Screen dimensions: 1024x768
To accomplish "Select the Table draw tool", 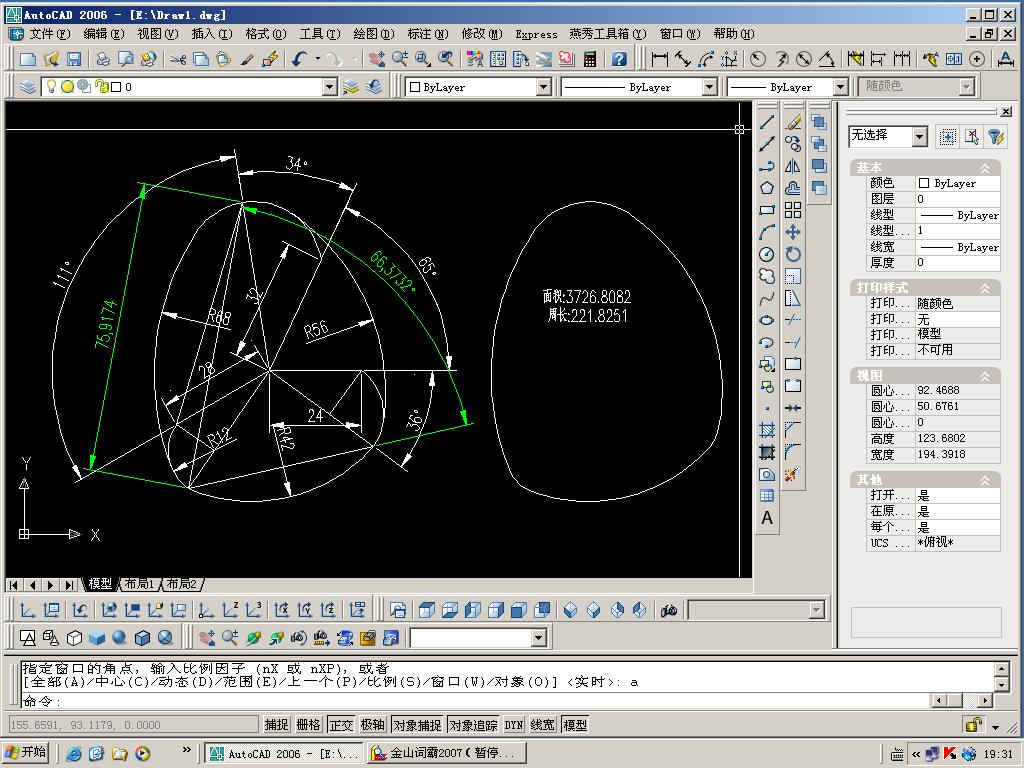I will pyautogui.click(x=767, y=496).
